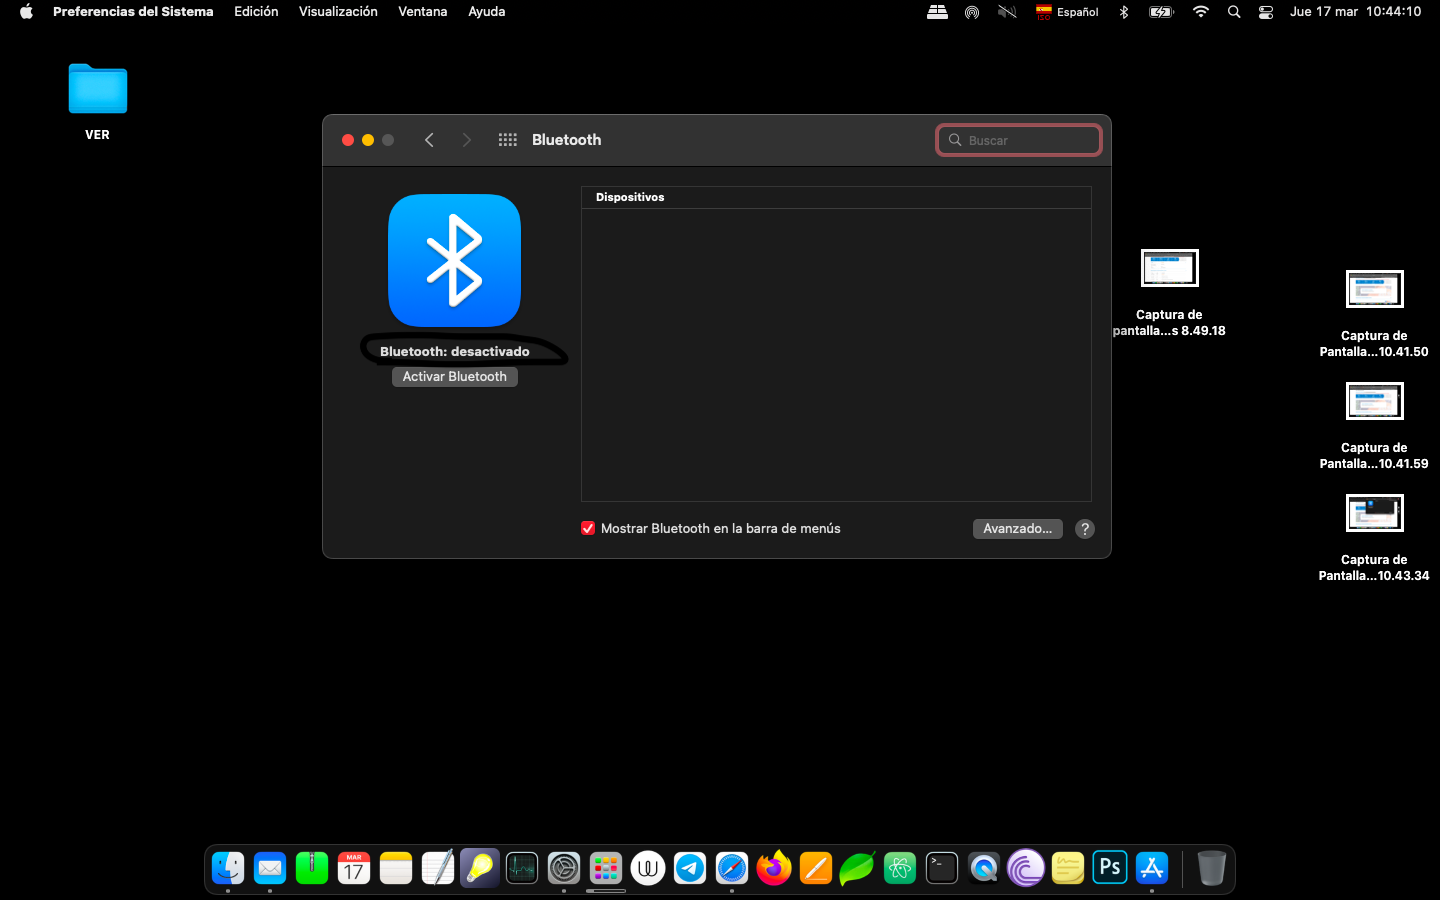This screenshot has height=900, width=1440.
Task: Open the Trash in the dock
Action: pos(1211,868)
